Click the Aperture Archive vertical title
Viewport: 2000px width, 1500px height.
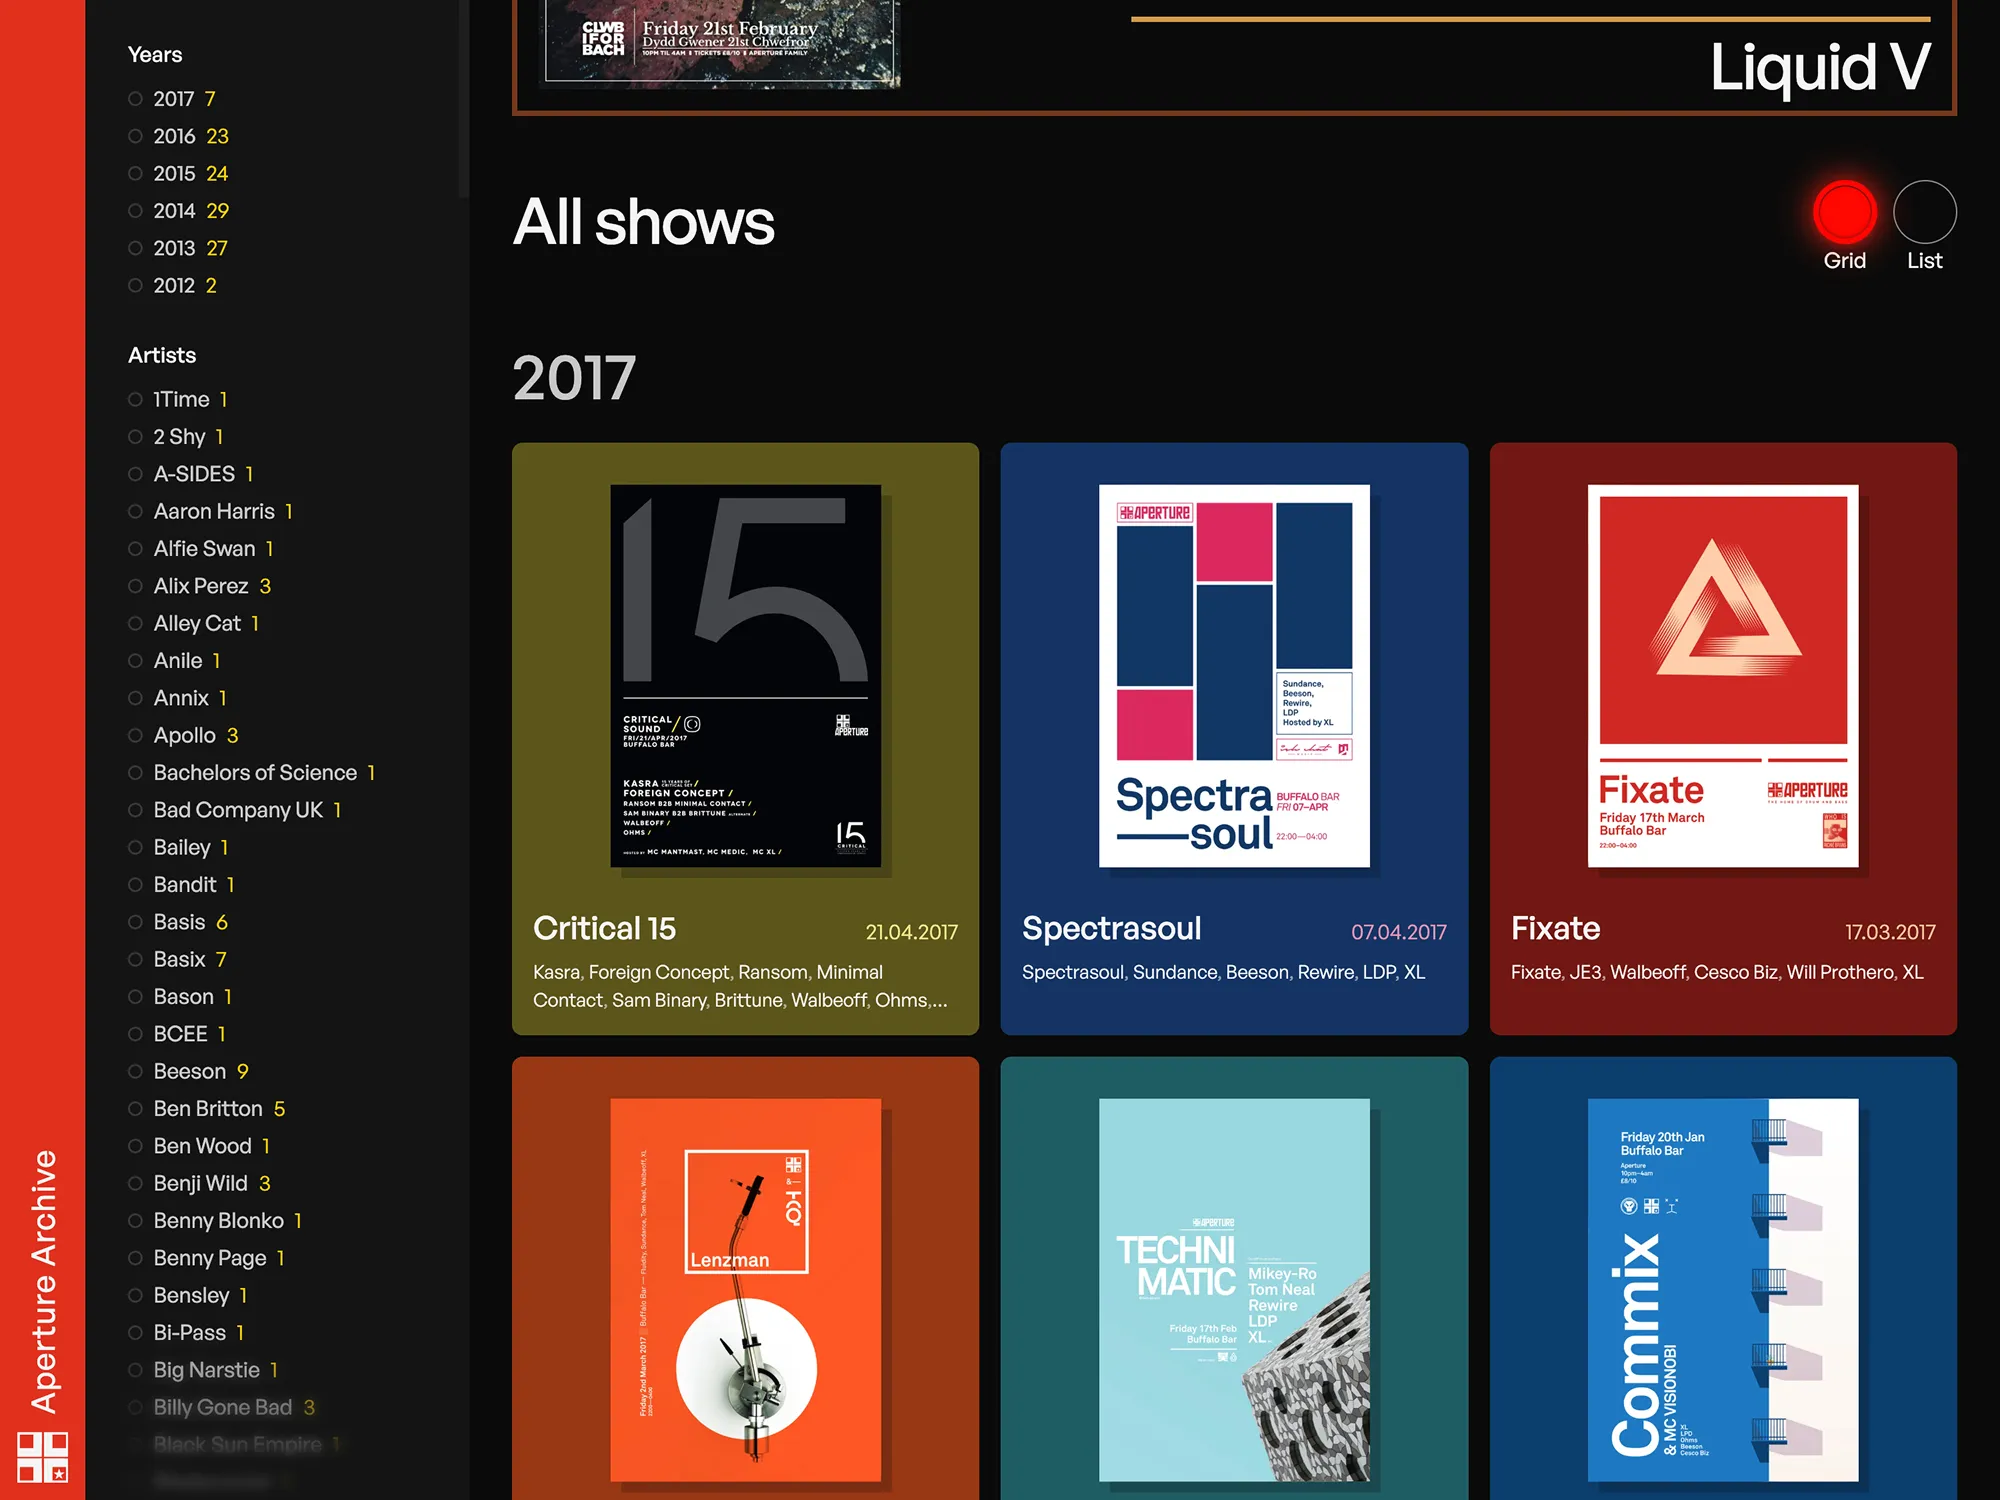pos(43,1281)
